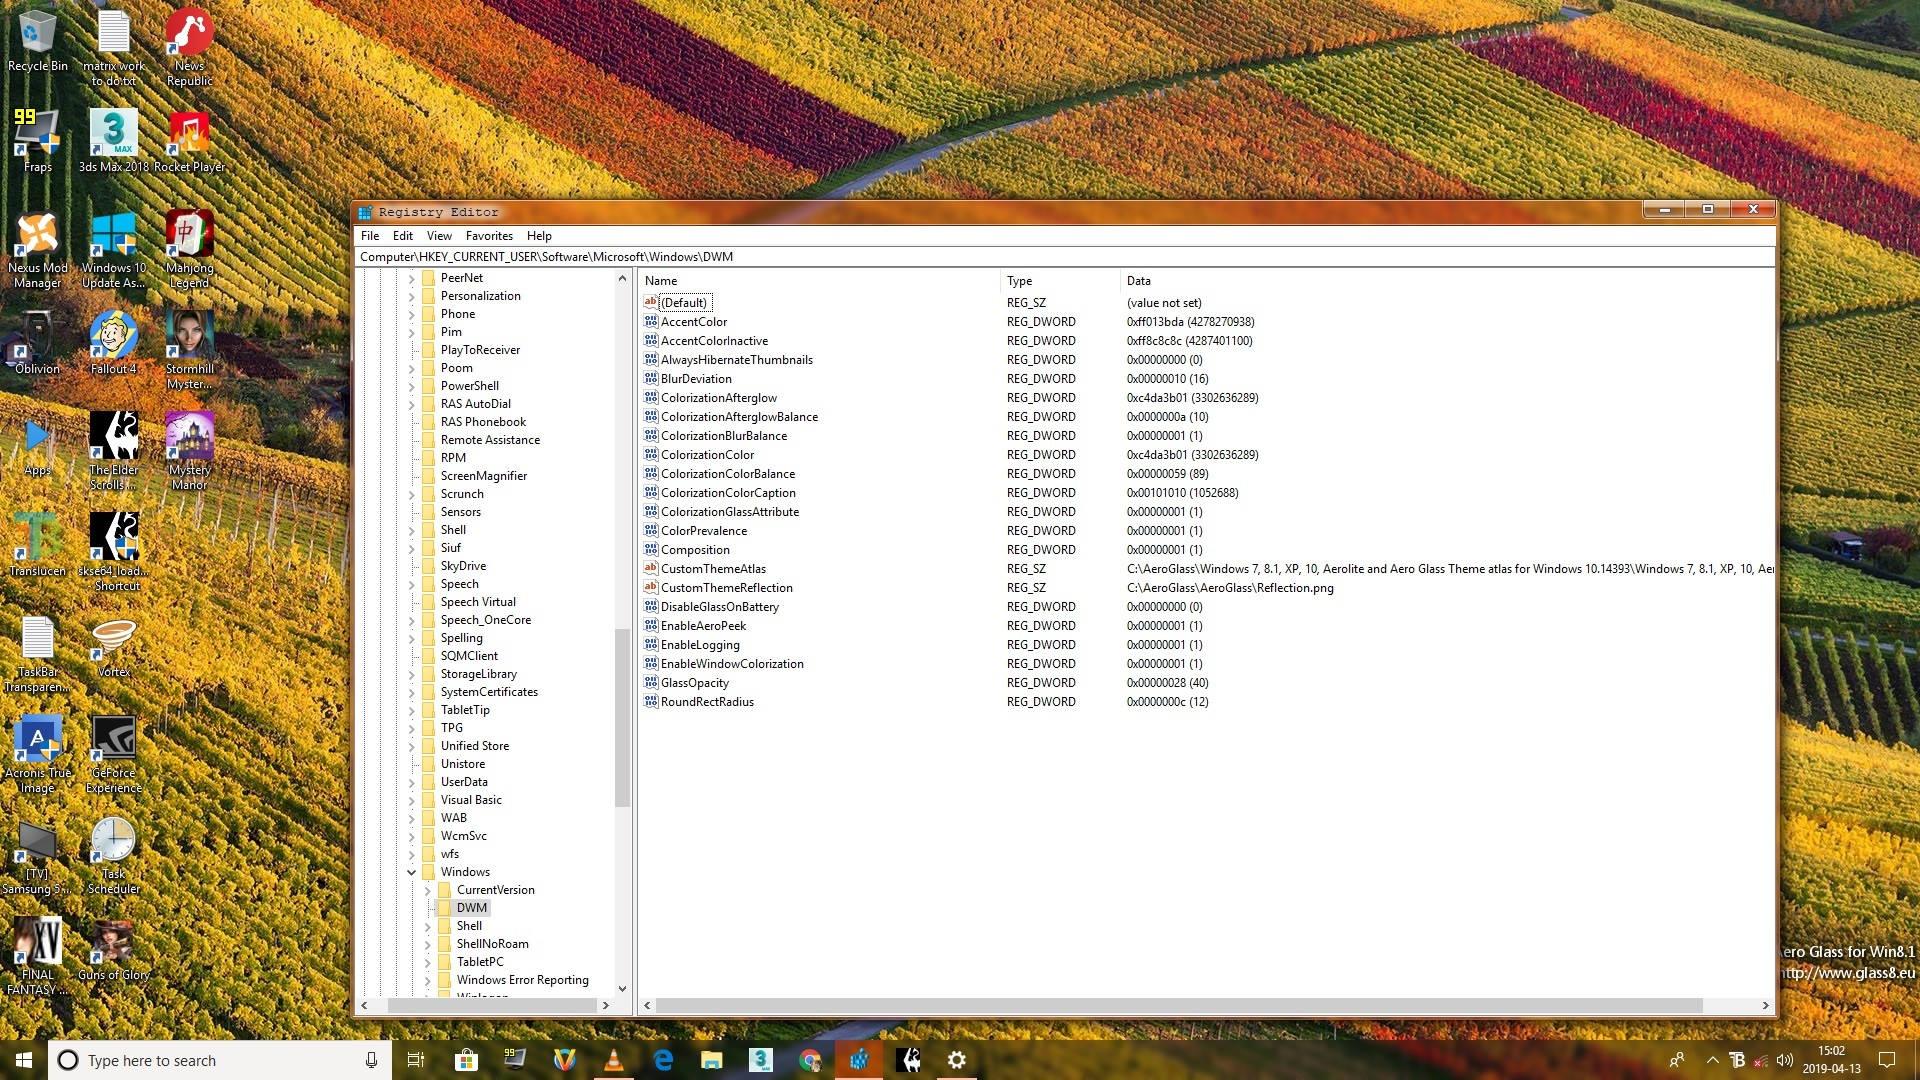This screenshot has width=1920, height=1080.
Task: Open Microsoft Edge from the taskbar
Action: click(663, 1060)
